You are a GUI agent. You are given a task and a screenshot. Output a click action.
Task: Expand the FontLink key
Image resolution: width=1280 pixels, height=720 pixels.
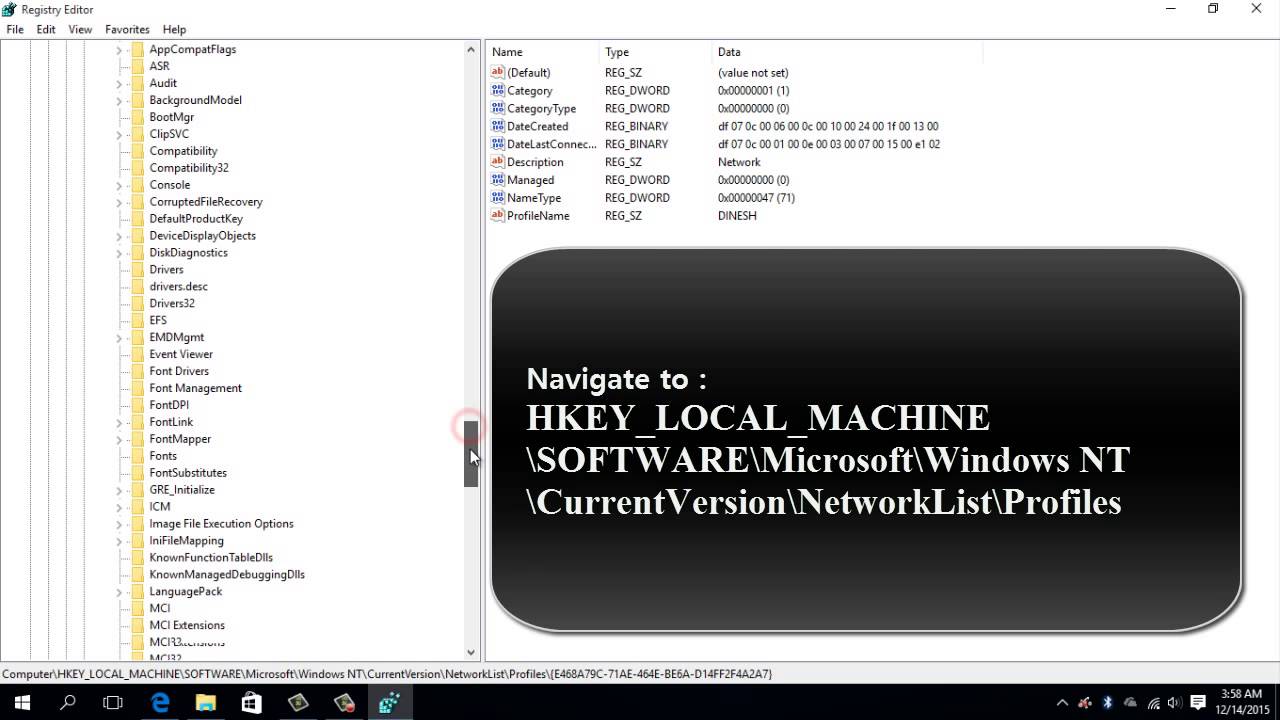click(x=119, y=423)
